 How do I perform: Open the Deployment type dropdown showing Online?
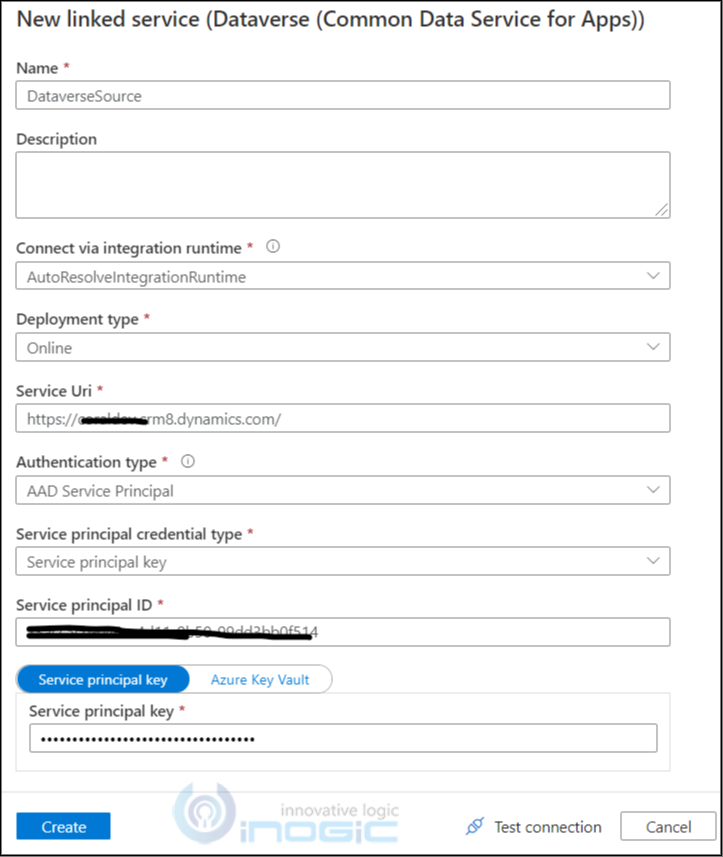343,347
